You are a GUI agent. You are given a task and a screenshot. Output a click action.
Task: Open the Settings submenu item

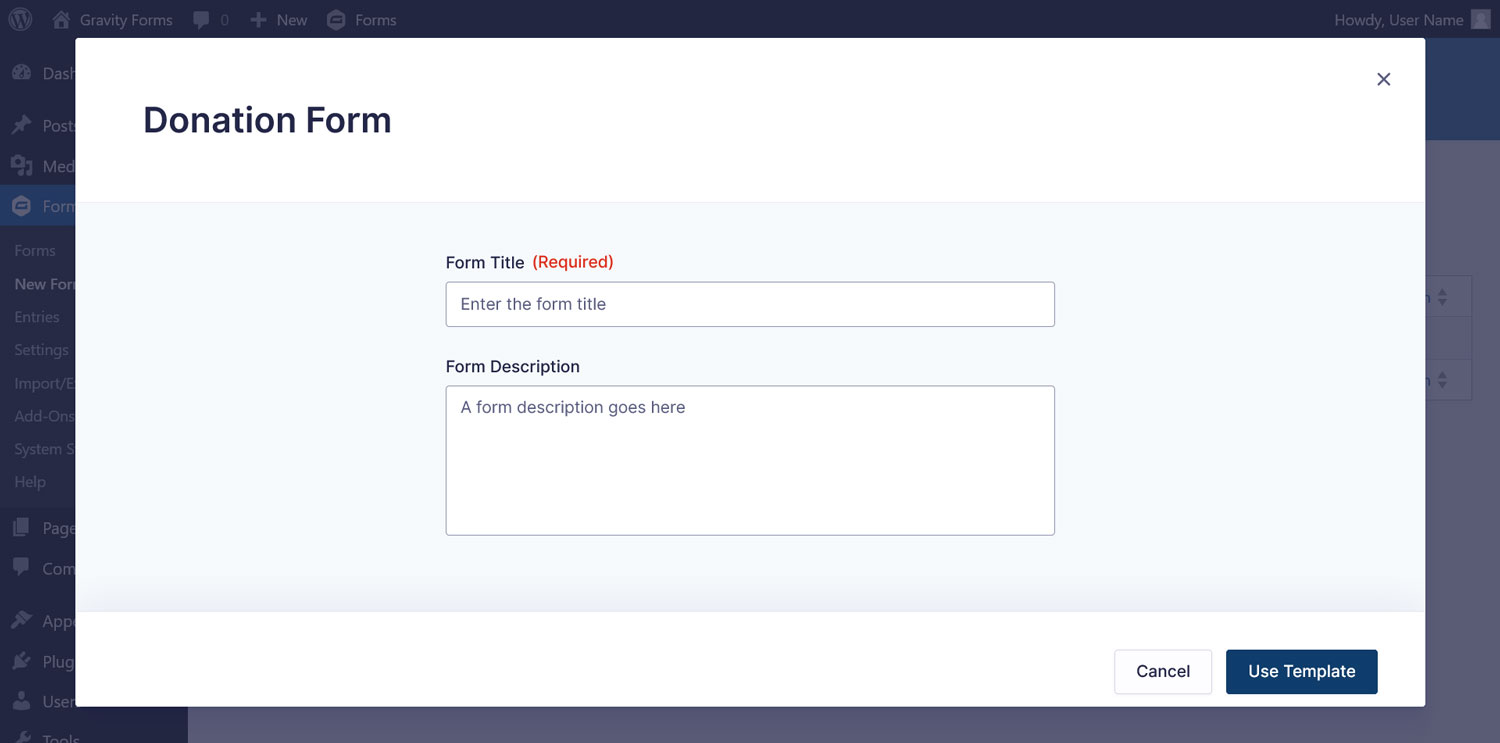[41, 350]
